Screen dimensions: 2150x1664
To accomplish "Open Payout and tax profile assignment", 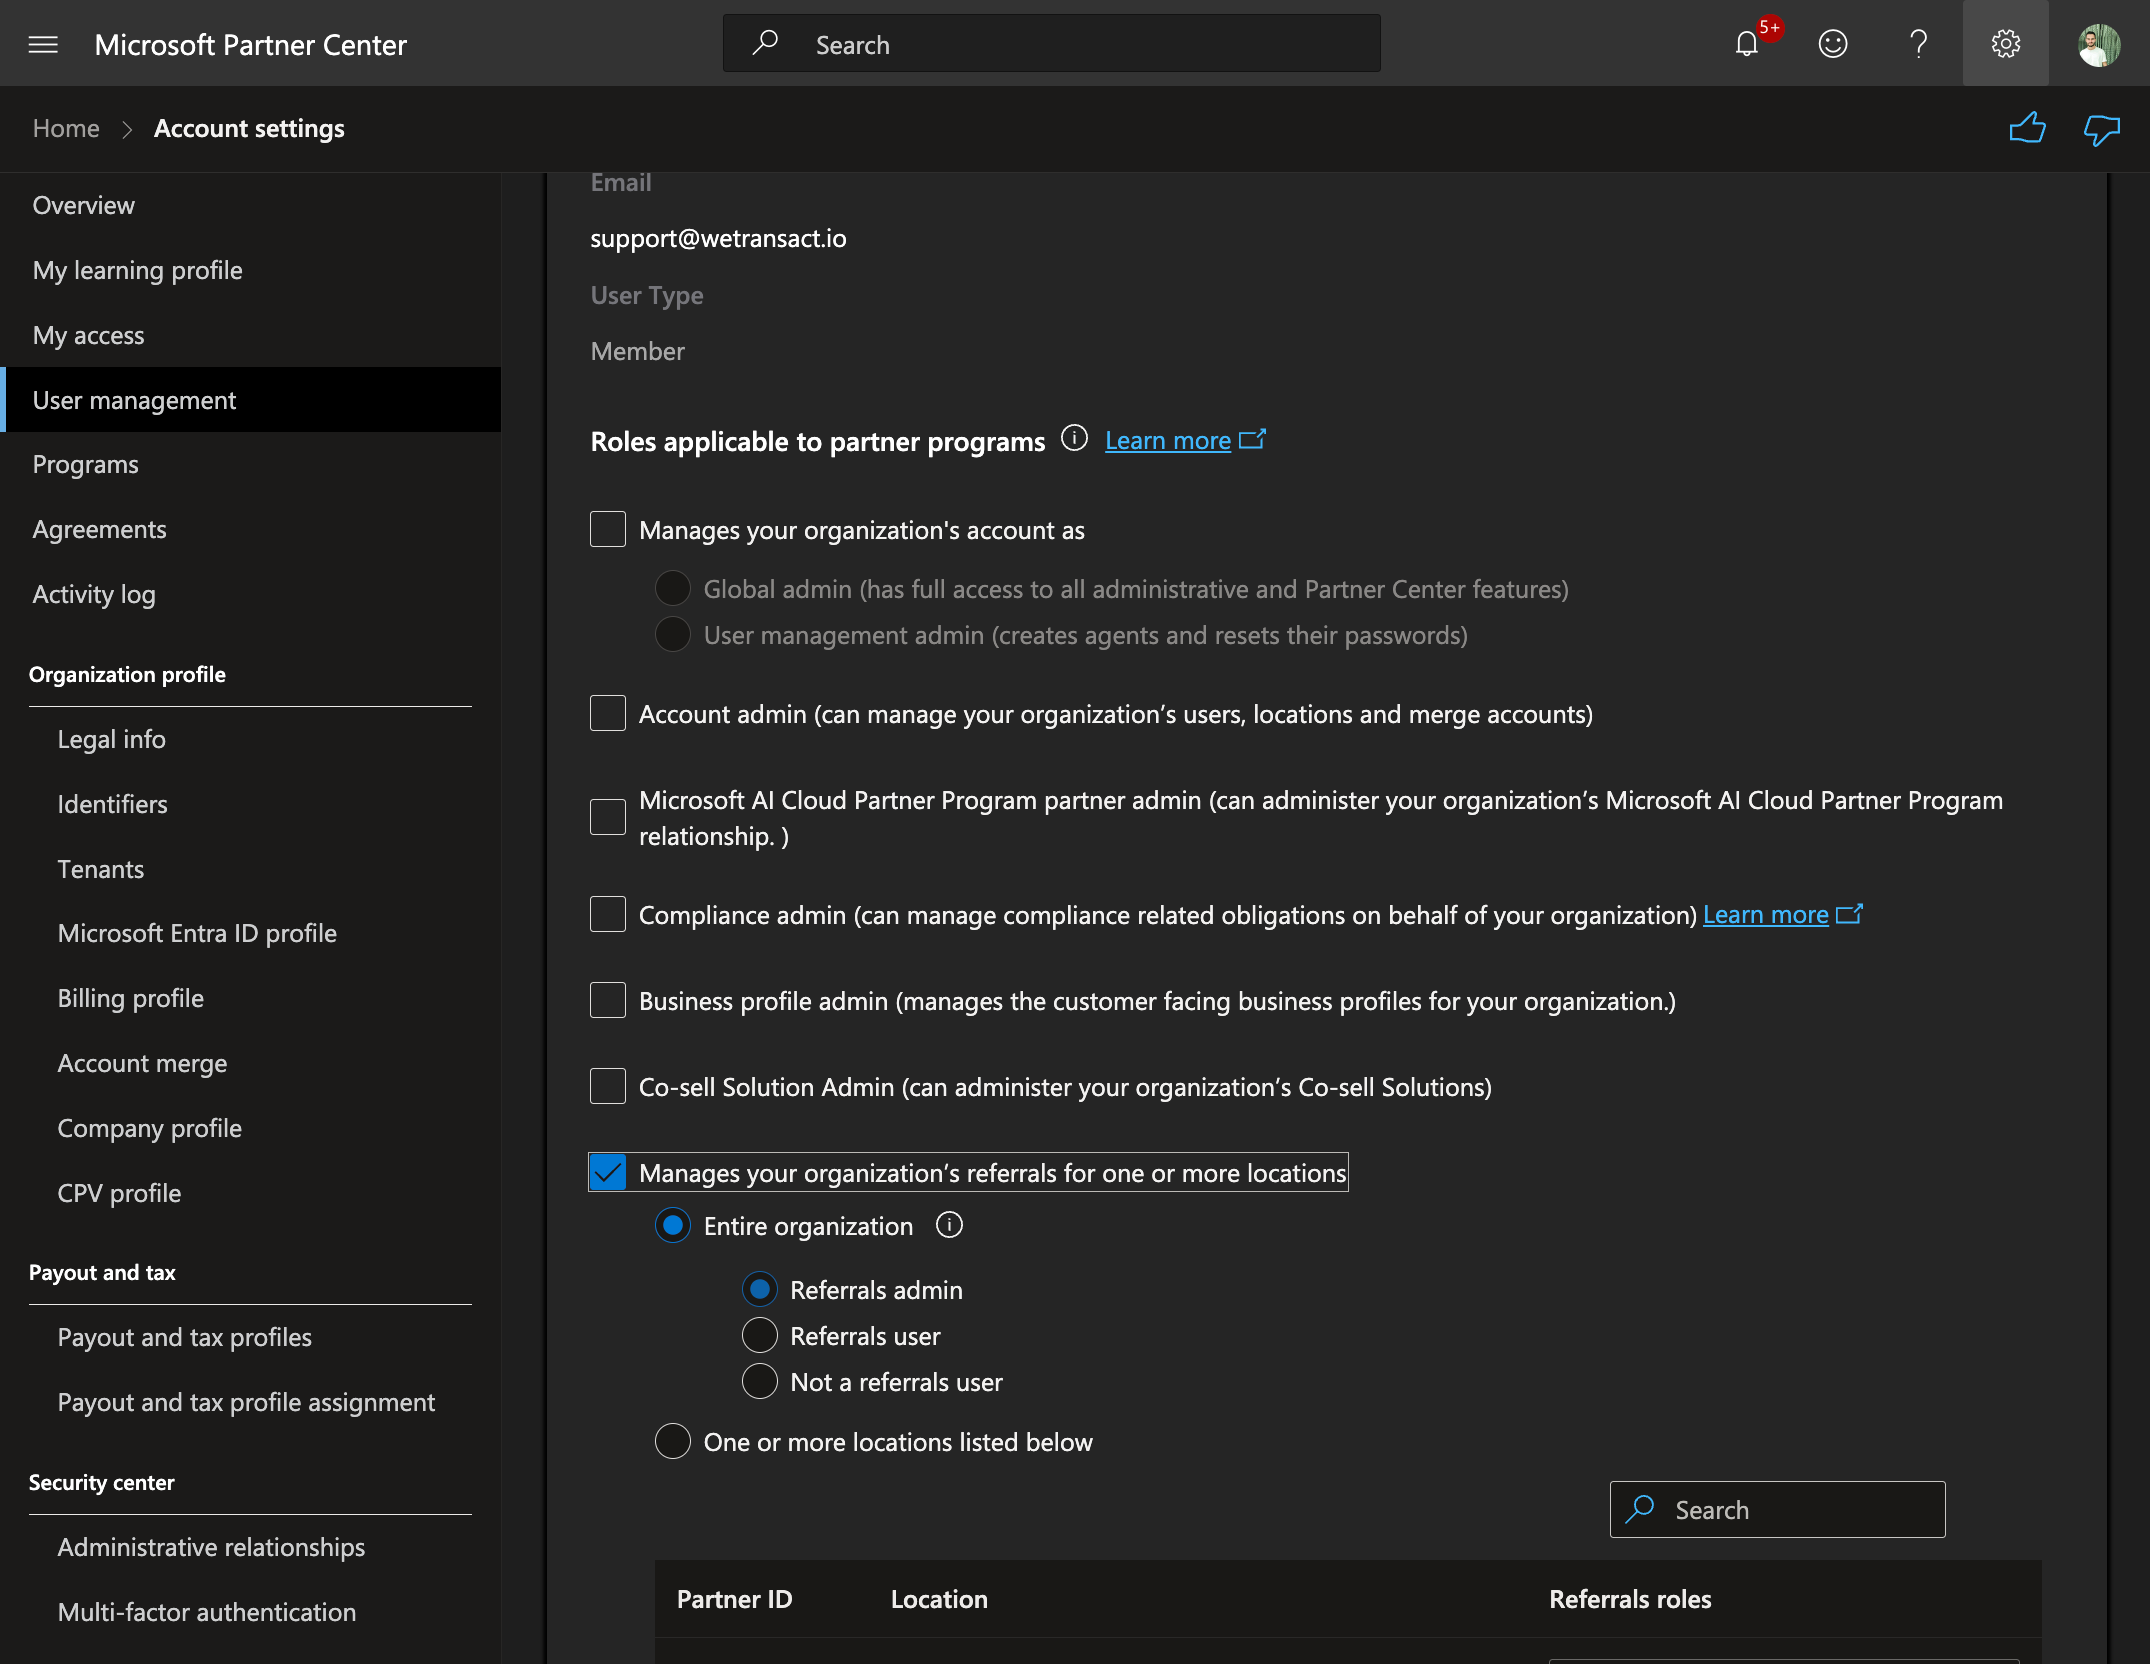I will click(x=246, y=1402).
